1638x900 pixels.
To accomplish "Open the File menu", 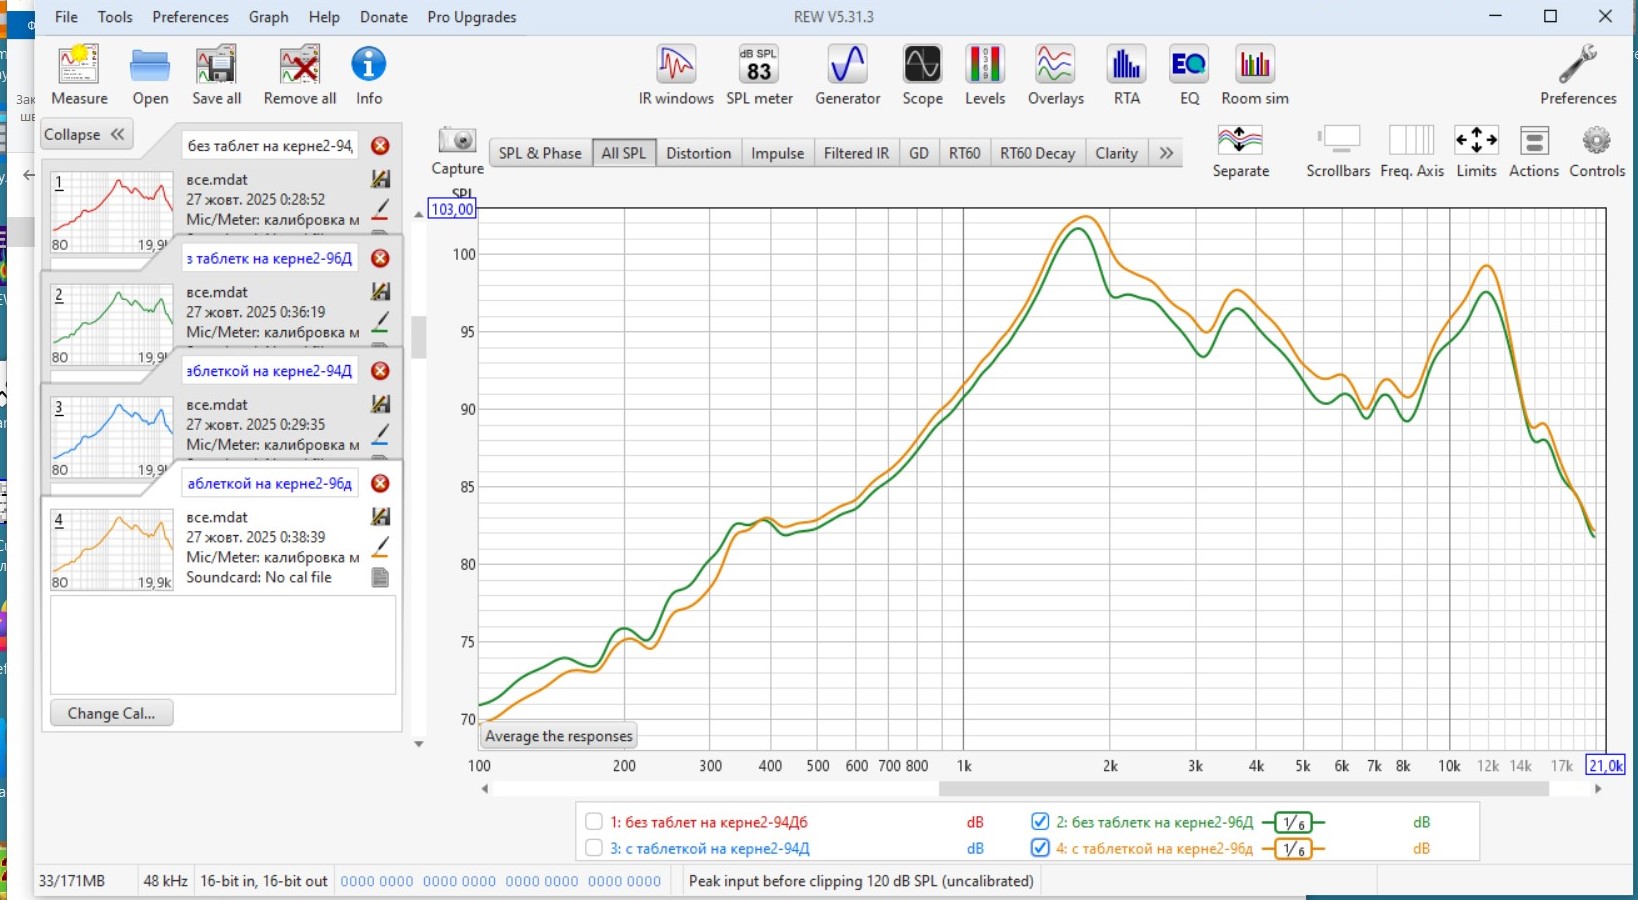I will 66,17.
